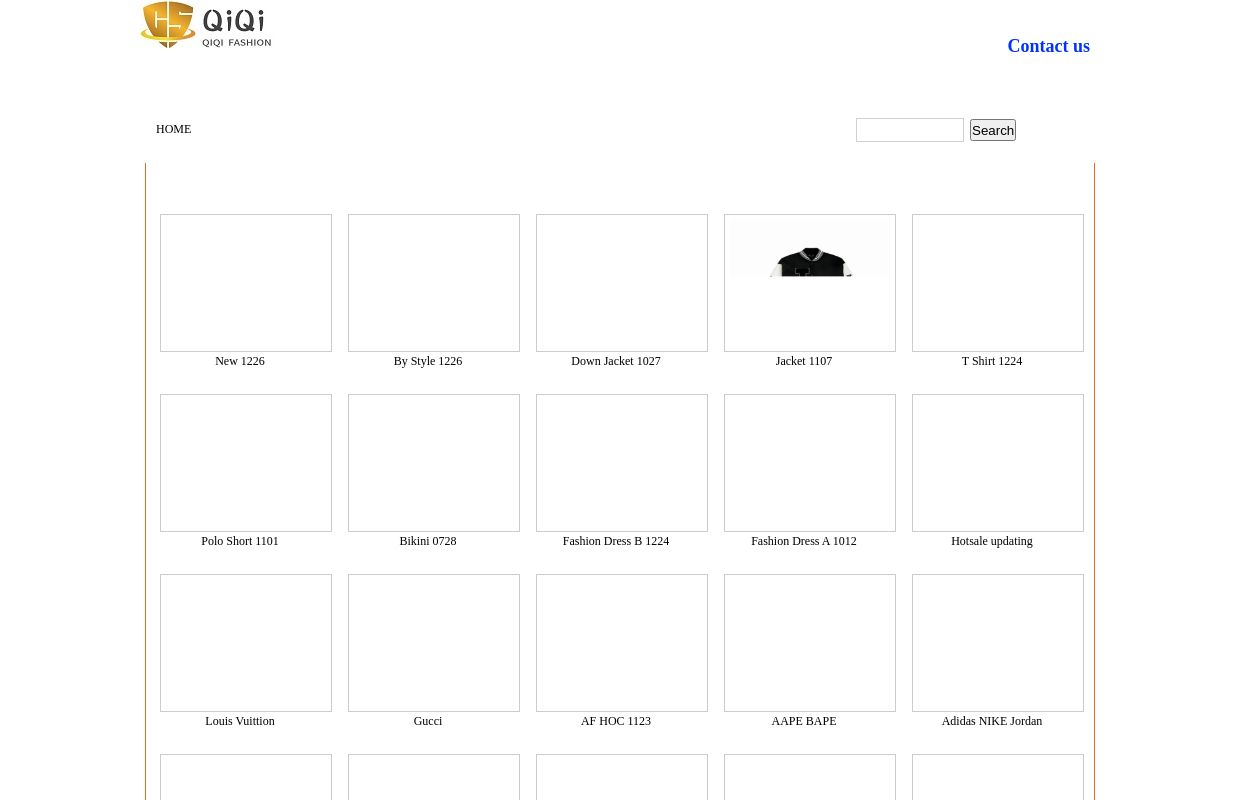Image resolution: width=1240 pixels, height=800 pixels.
Task: Click the Louis Vuittion text link
Action: pos(240,721)
